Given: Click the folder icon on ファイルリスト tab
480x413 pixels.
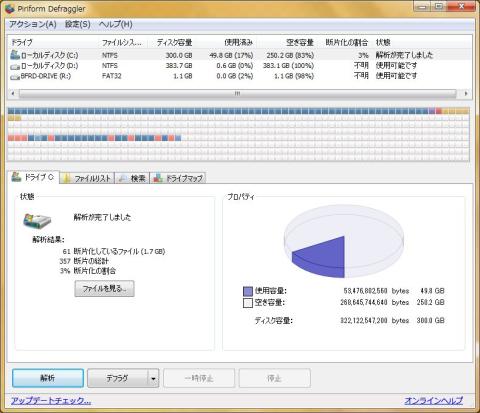Looking at the screenshot, I should click(x=67, y=178).
